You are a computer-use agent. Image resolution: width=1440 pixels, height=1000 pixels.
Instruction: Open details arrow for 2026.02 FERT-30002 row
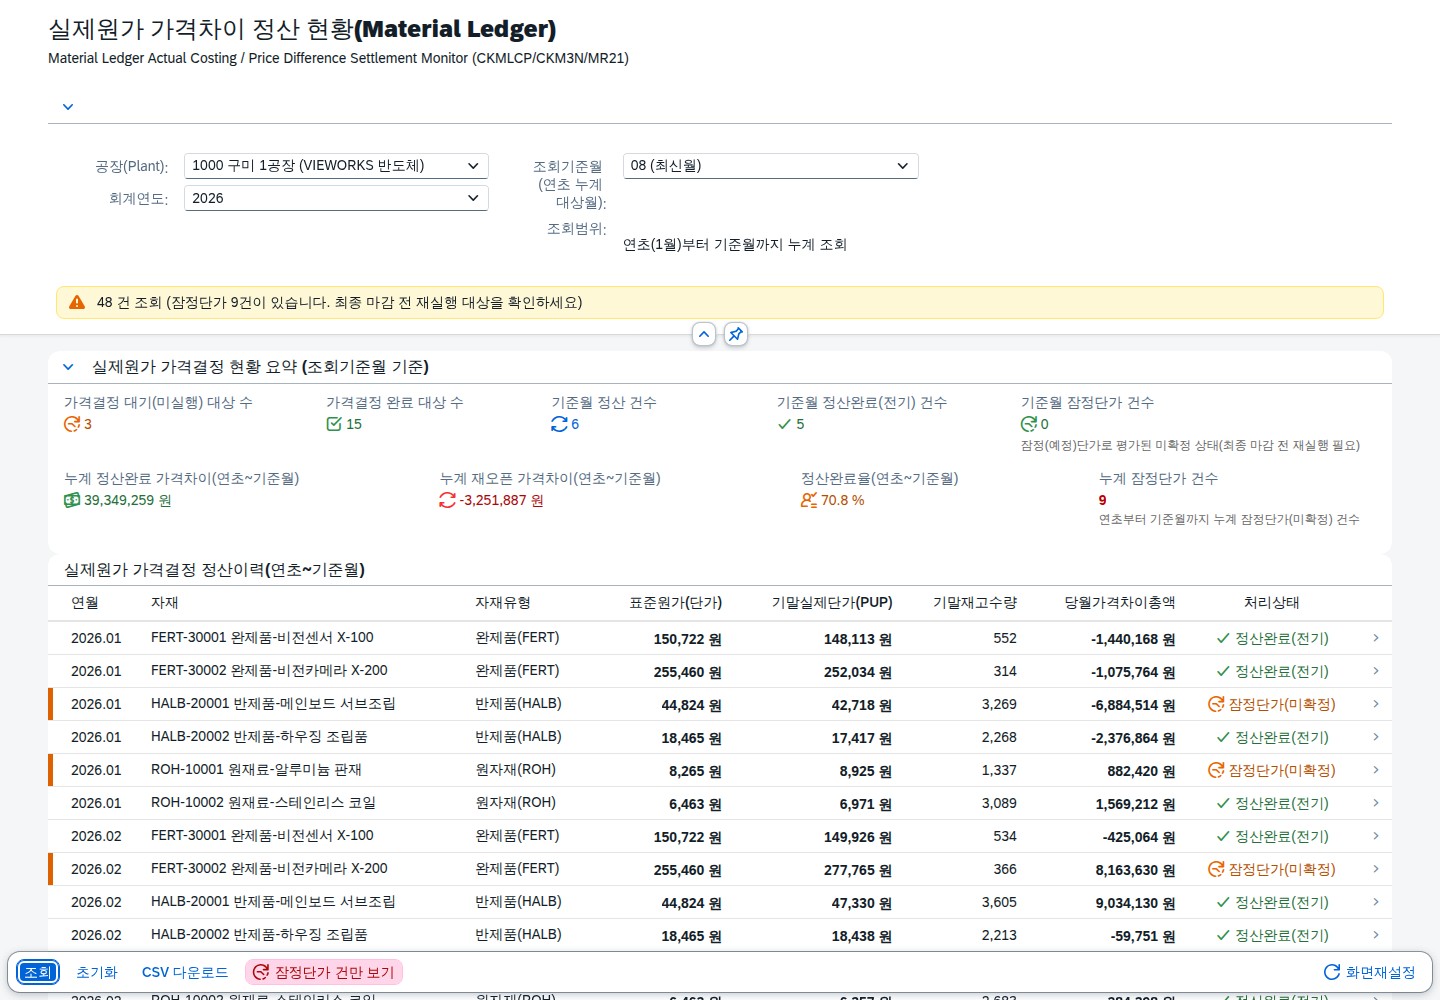1376,869
